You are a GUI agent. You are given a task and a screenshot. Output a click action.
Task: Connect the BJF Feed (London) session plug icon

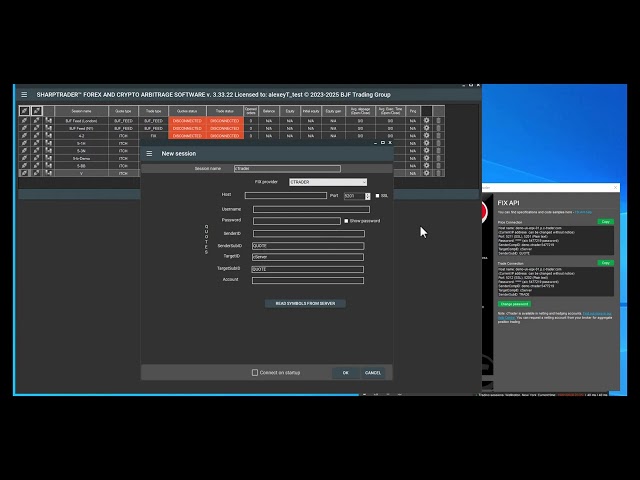click(24, 121)
